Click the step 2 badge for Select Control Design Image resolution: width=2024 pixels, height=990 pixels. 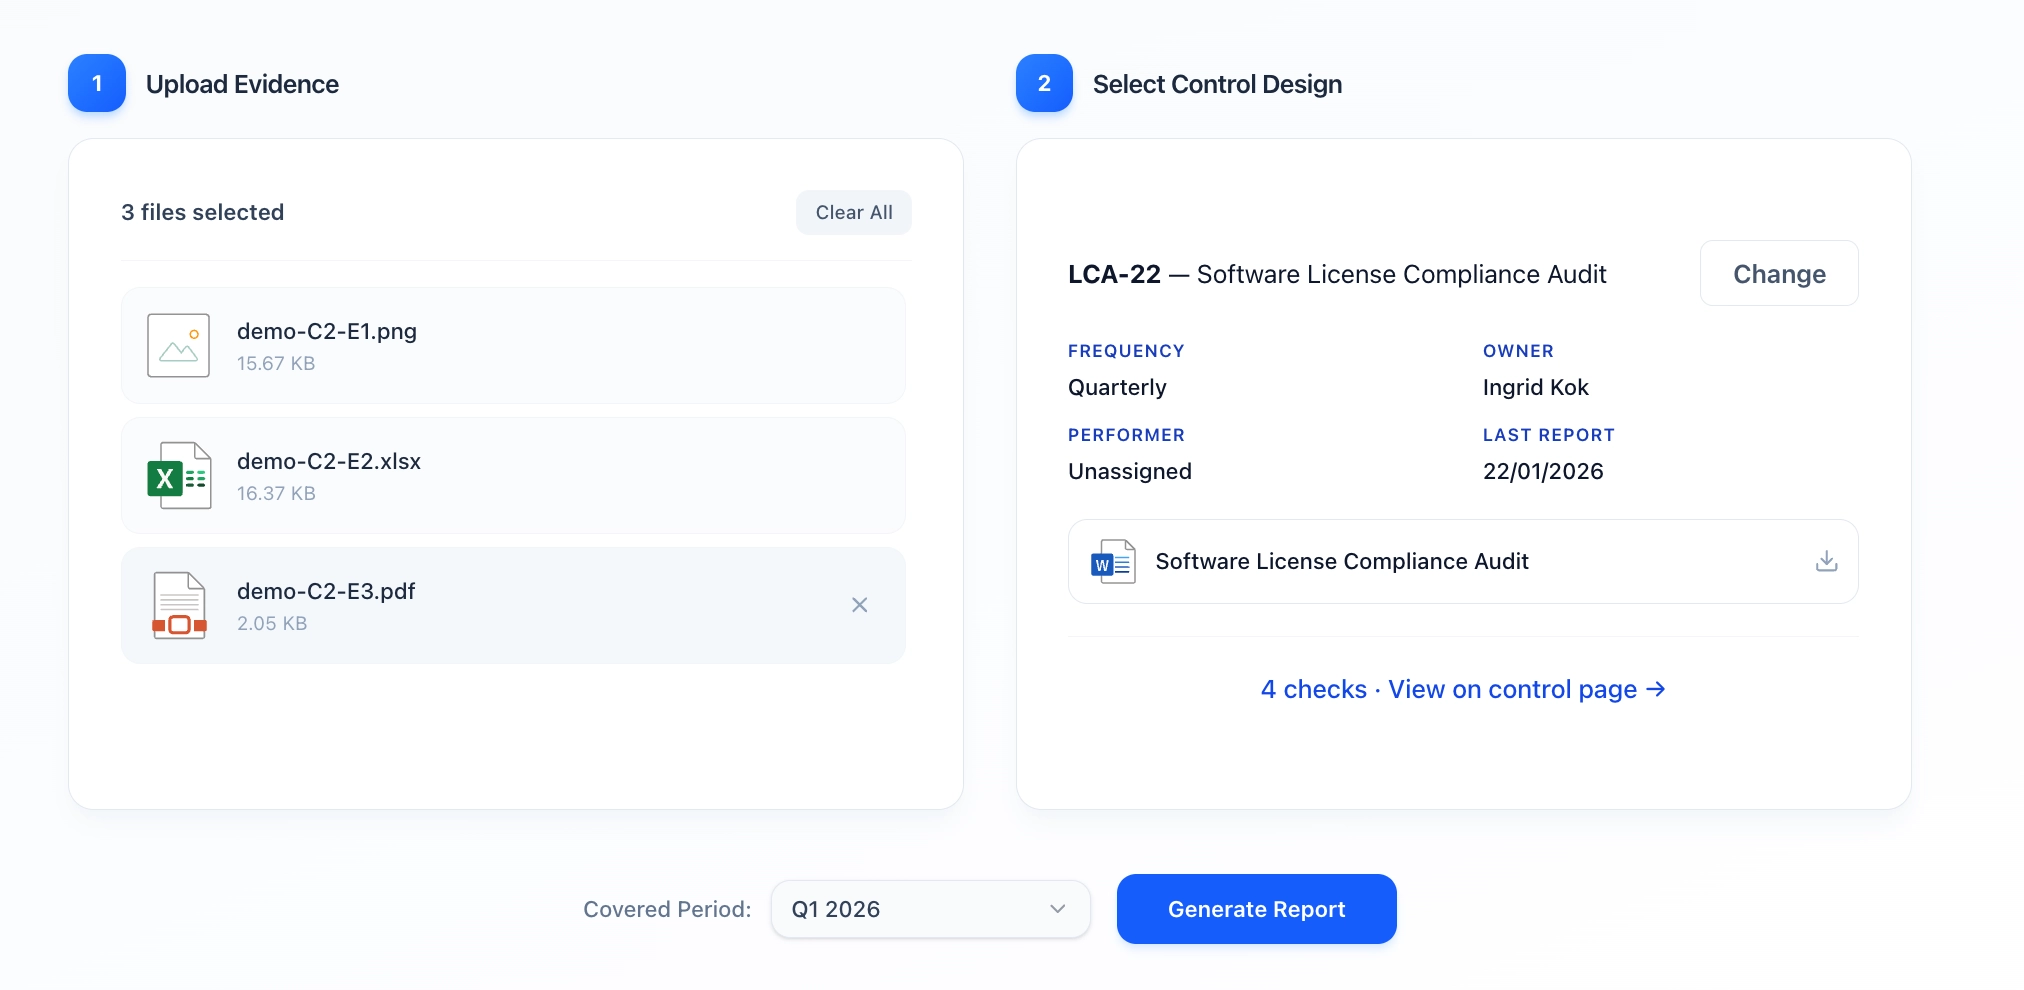point(1042,84)
